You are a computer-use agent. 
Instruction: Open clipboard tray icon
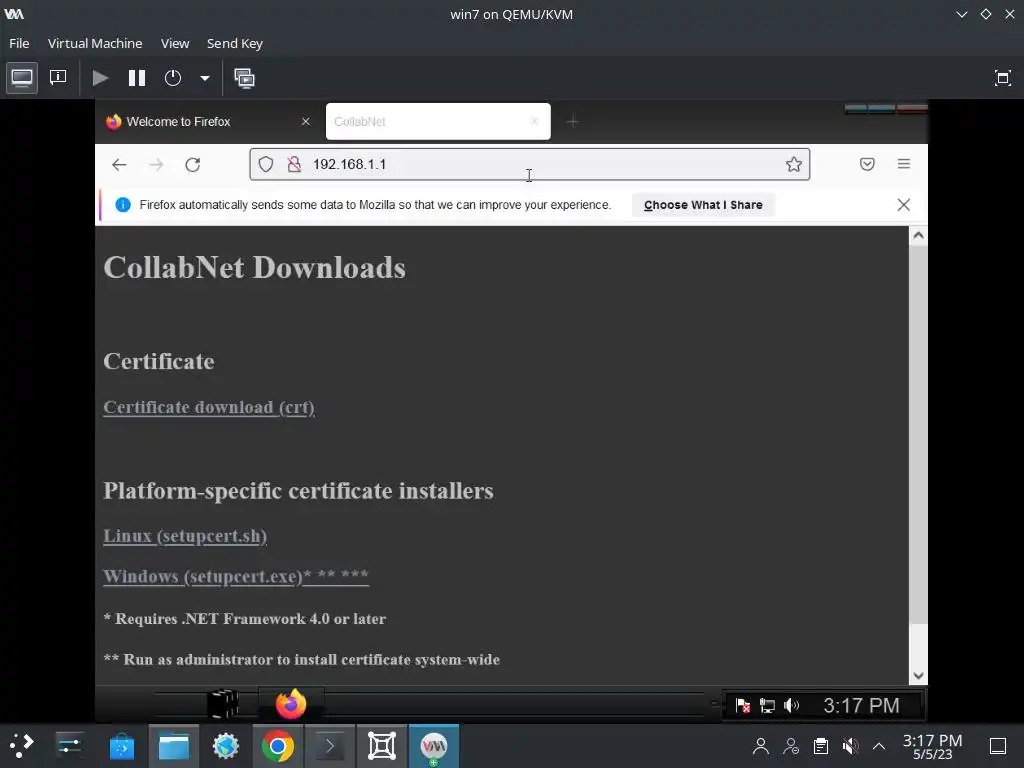821,746
